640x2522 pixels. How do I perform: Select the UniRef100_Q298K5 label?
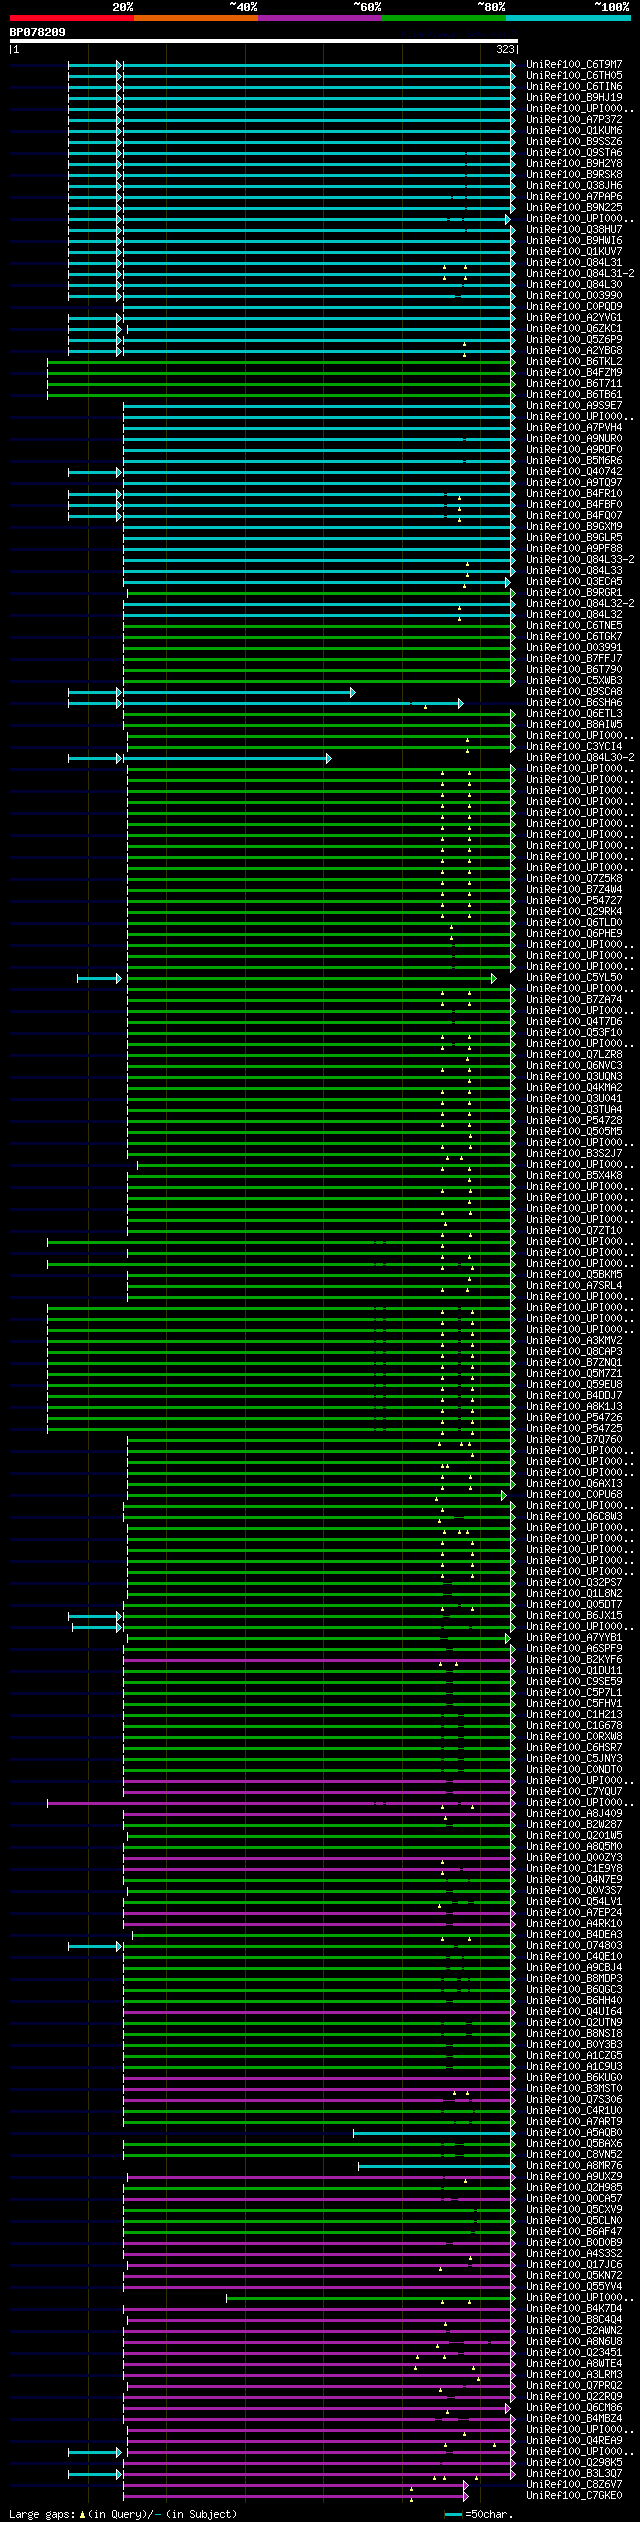point(574,2463)
